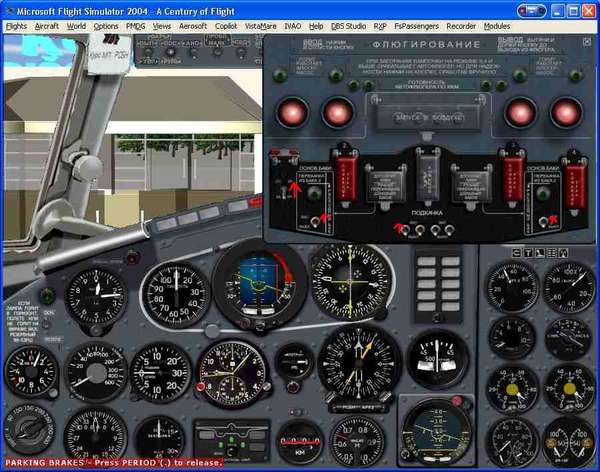Click the attitude indicator with blue display
Image resolution: width=600 pixels, height=472 pixels.
tap(259, 284)
